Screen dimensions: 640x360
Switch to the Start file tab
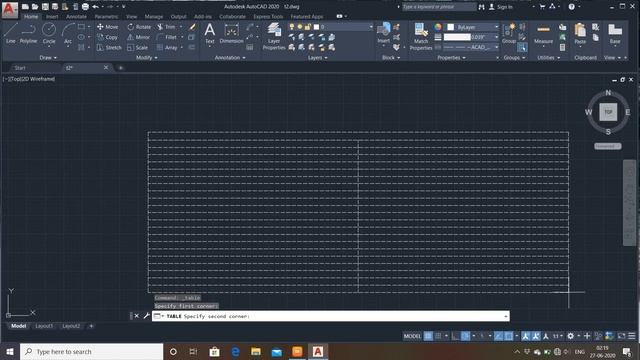click(x=20, y=68)
